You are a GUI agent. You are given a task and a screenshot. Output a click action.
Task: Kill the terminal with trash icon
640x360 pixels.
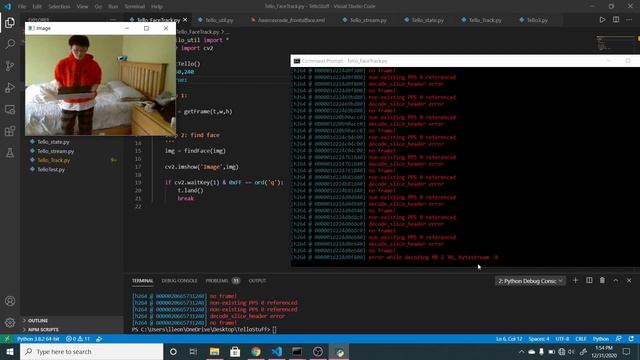[602, 280]
